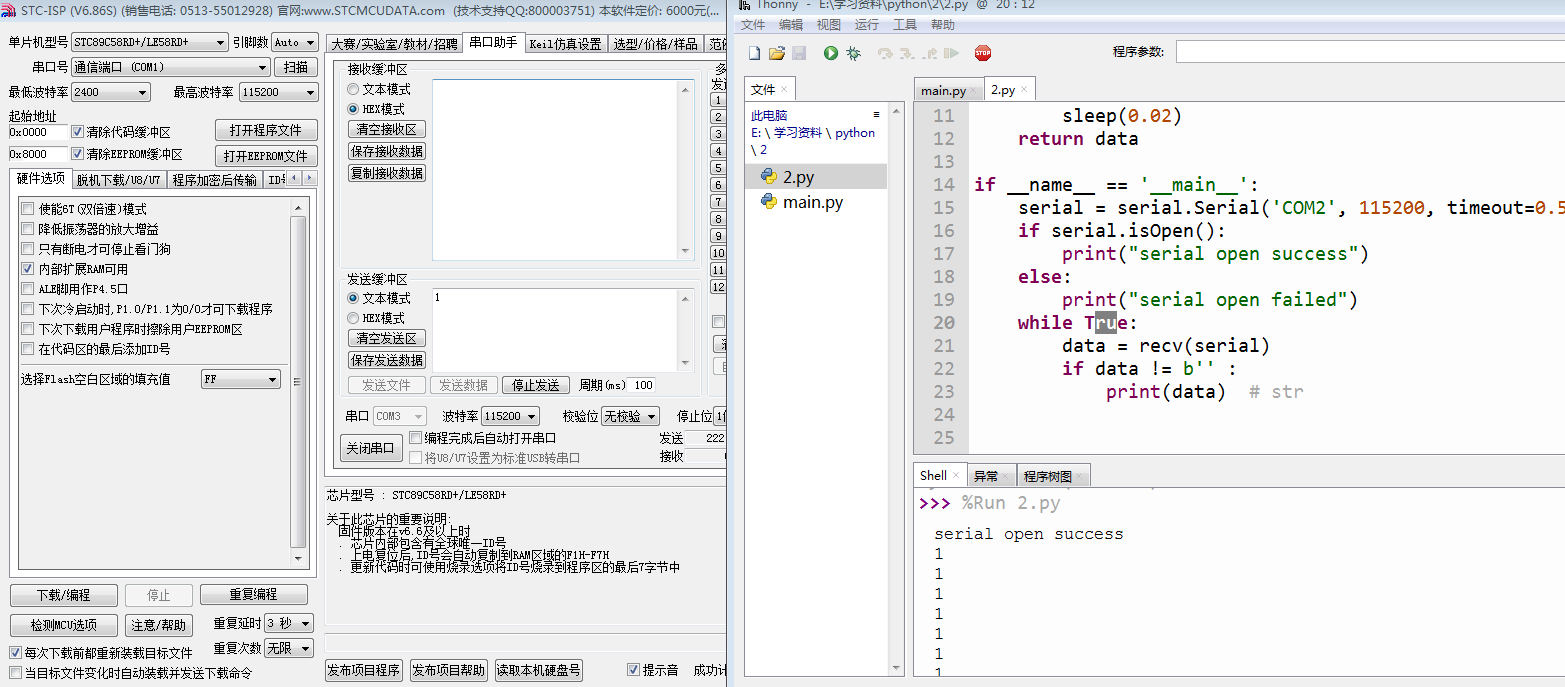
Task: Click start address 0x0000 input field
Action: click(37, 132)
